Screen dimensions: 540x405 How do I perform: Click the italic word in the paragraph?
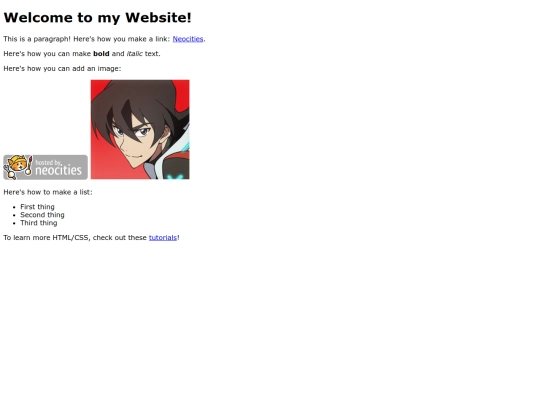click(134, 54)
